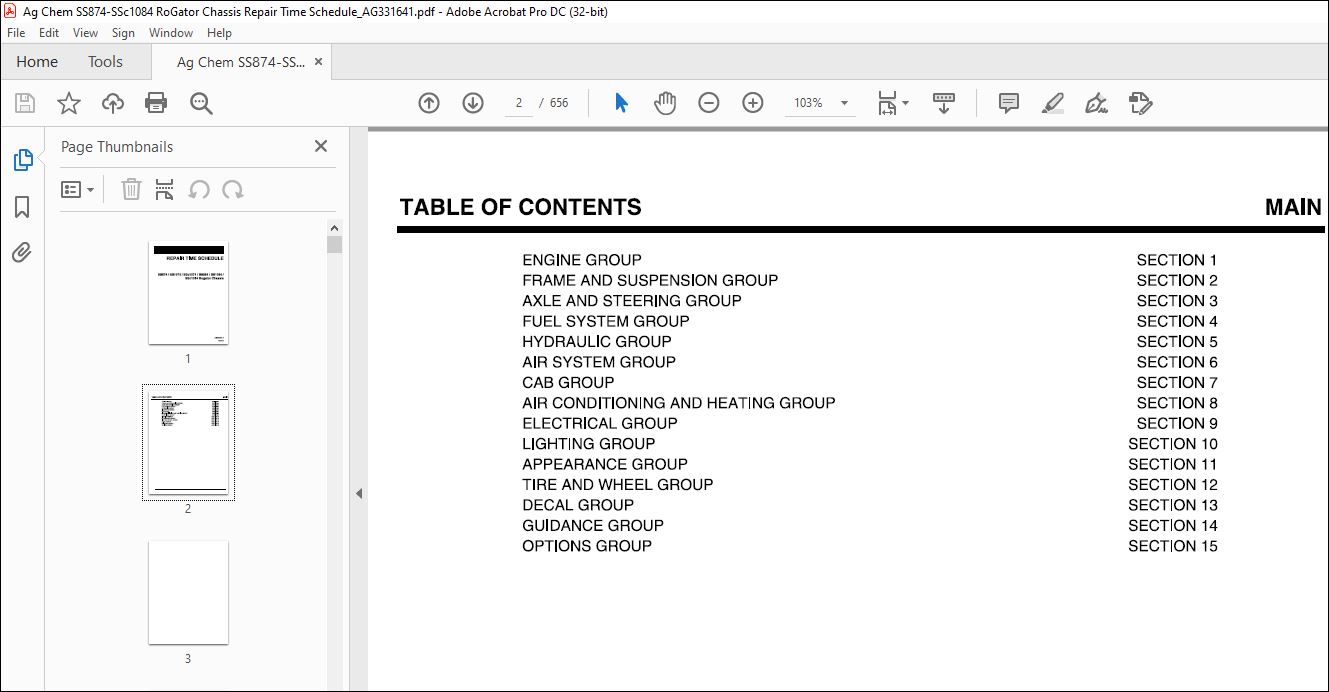Image resolution: width=1329 pixels, height=692 pixels.
Task: Click the AXLE AND STEERING GROUP entry
Action: coord(632,301)
